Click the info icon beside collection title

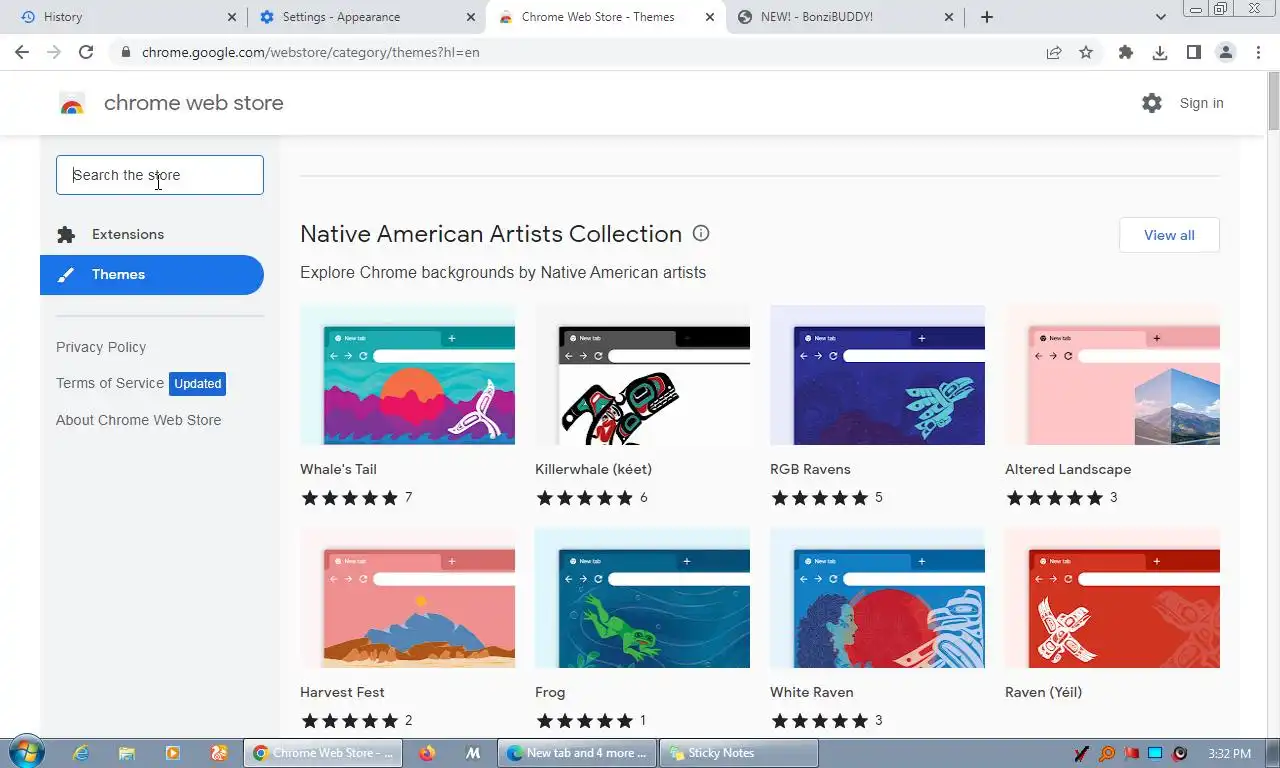click(701, 233)
